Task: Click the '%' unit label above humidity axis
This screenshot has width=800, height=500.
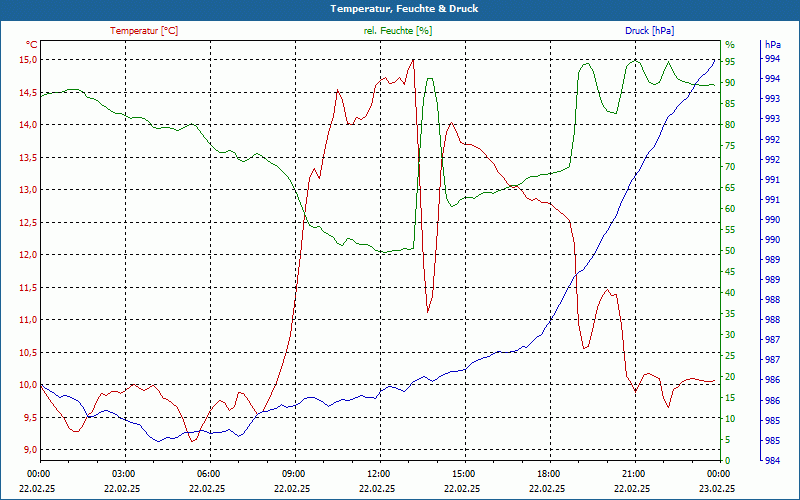Action: pyautogui.click(x=730, y=45)
